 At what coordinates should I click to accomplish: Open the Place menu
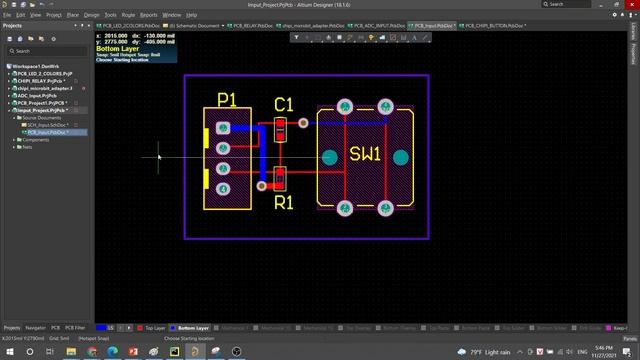click(x=73, y=15)
